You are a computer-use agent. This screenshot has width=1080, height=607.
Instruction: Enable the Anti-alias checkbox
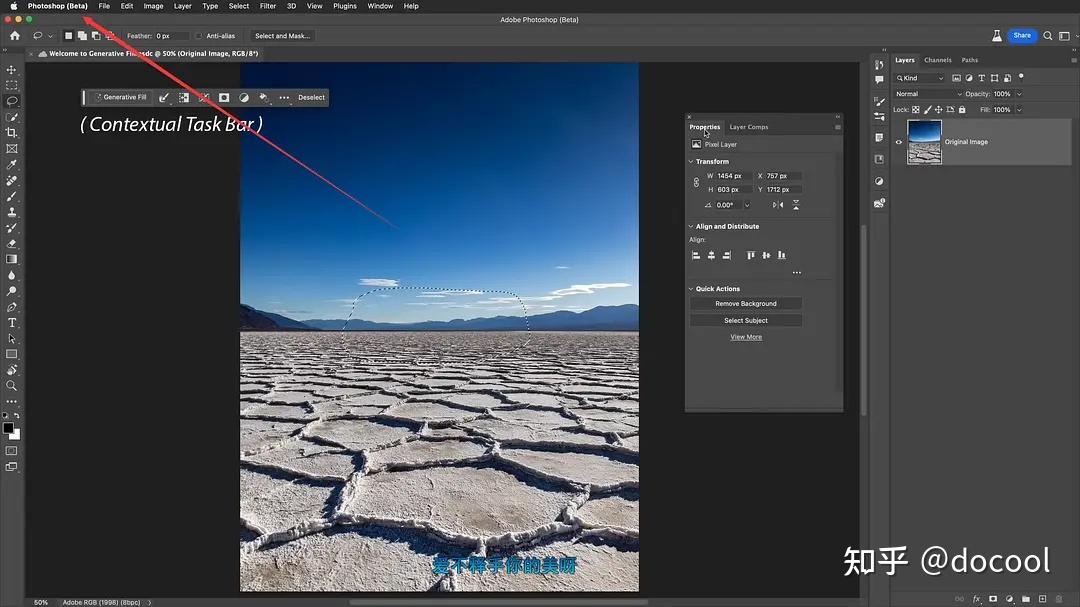click(199, 36)
